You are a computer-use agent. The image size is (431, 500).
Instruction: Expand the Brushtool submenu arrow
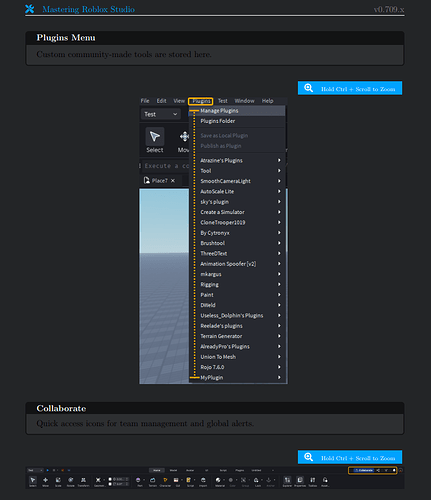pyautogui.click(x=279, y=243)
